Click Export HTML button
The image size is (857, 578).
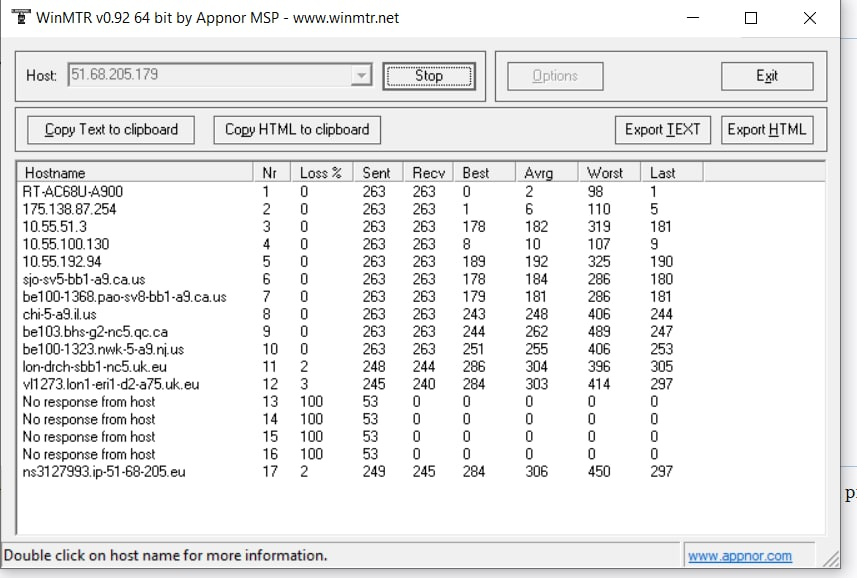pos(766,130)
